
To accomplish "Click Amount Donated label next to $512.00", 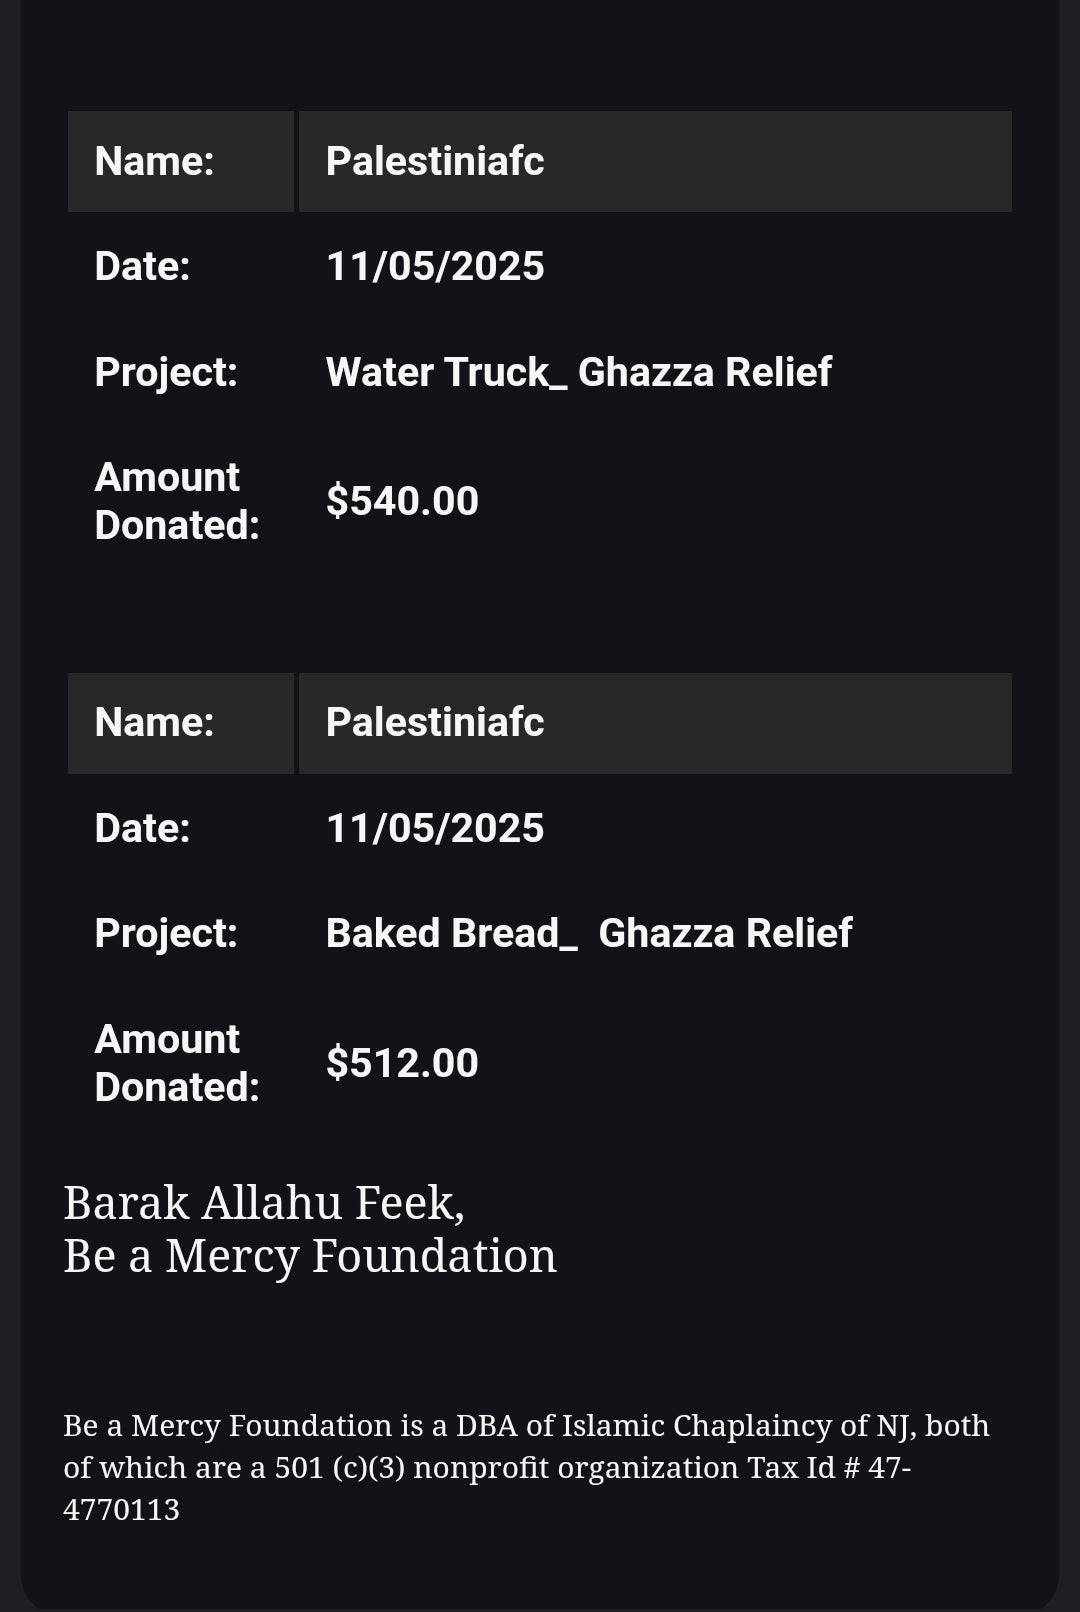I will (177, 1063).
